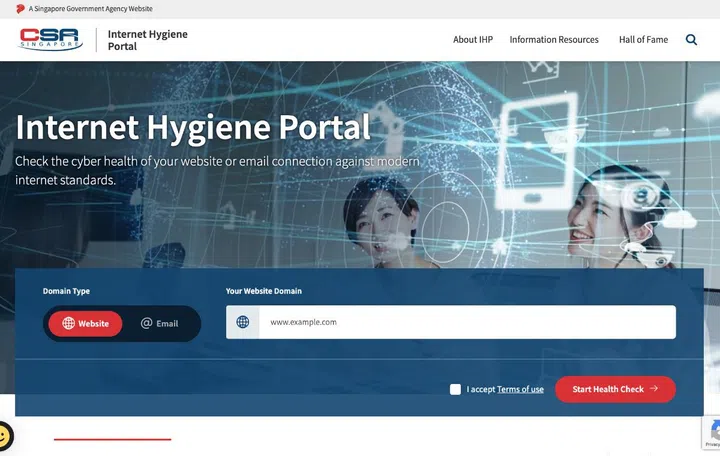
Task: Click the reCAPTCHA privacy badge
Action: click(x=711, y=433)
